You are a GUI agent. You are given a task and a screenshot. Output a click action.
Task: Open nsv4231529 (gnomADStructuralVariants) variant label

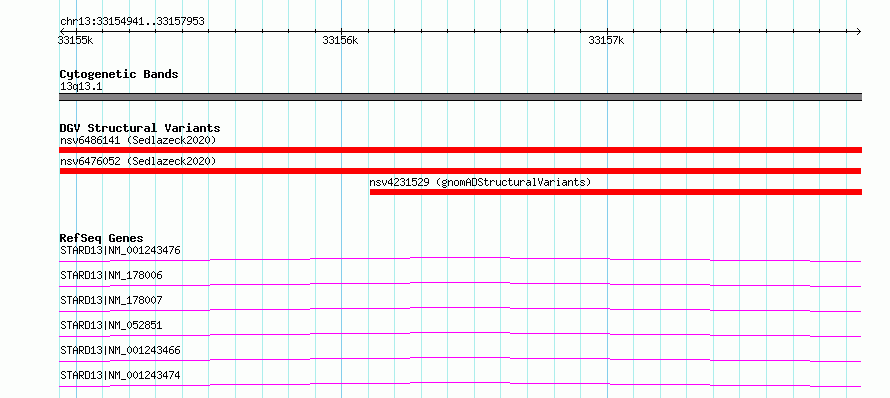click(x=480, y=182)
